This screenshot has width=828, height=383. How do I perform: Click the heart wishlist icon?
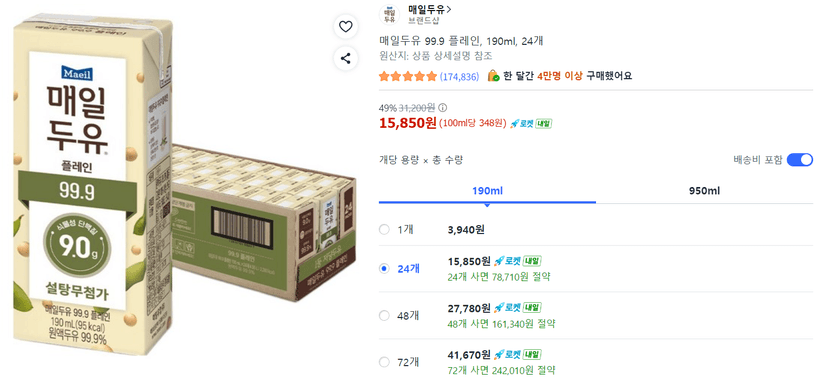(345, 27)
